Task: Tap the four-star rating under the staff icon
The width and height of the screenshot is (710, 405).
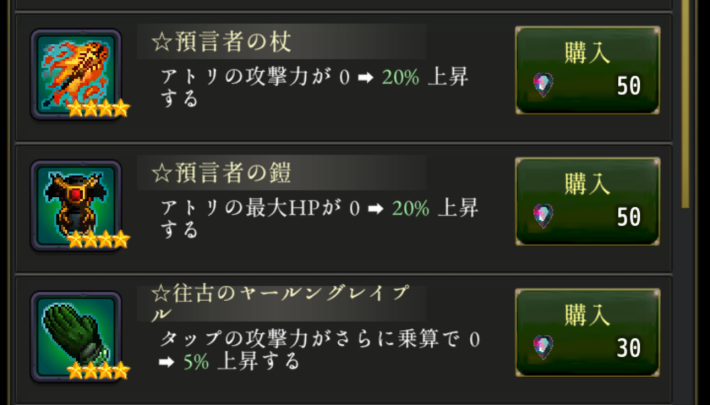Action: click(99, 108)
